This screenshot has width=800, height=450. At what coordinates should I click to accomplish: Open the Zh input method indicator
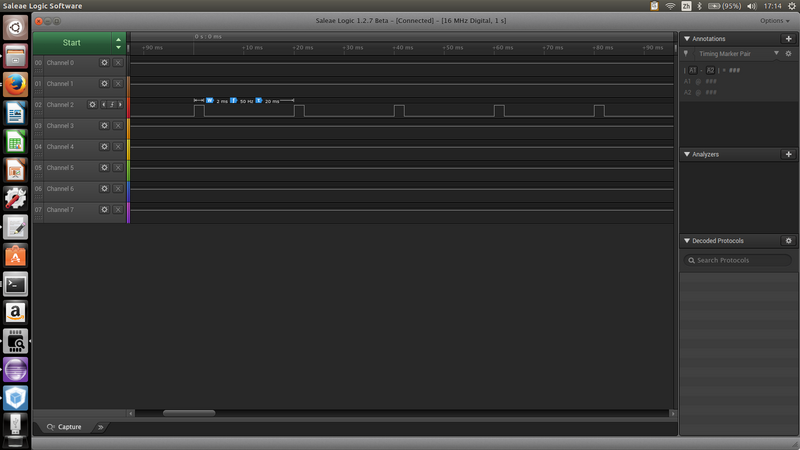[686, 6]
